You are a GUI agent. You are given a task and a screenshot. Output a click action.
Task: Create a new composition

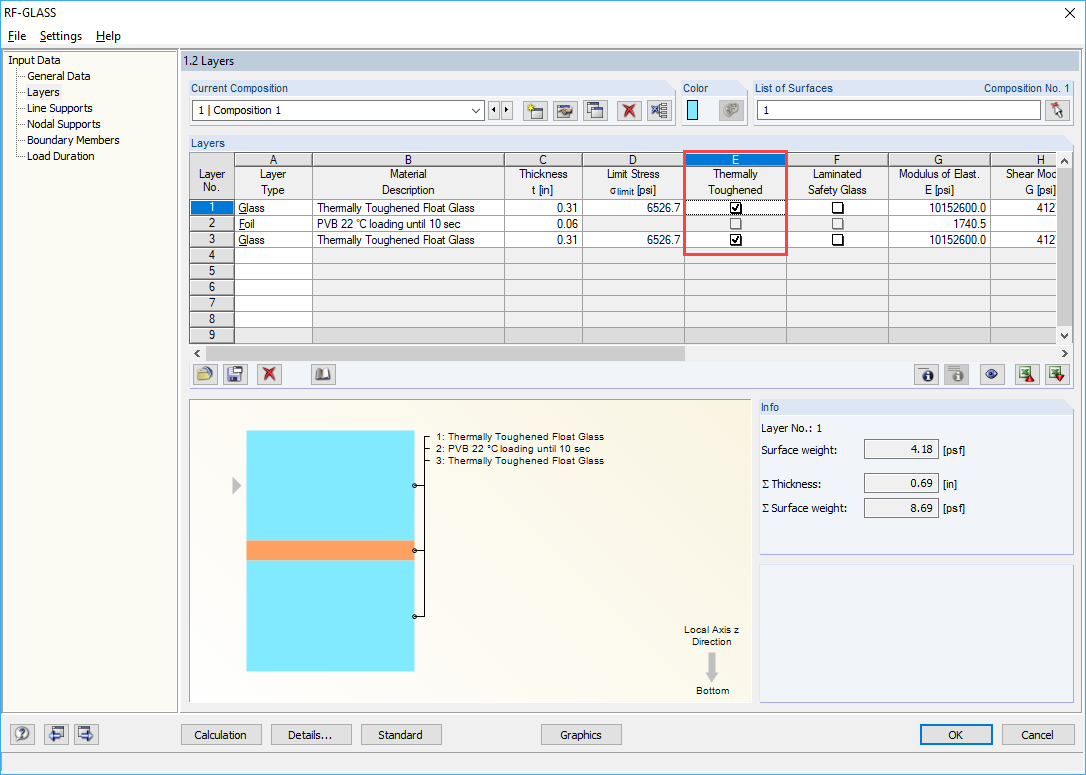point(535,110)
